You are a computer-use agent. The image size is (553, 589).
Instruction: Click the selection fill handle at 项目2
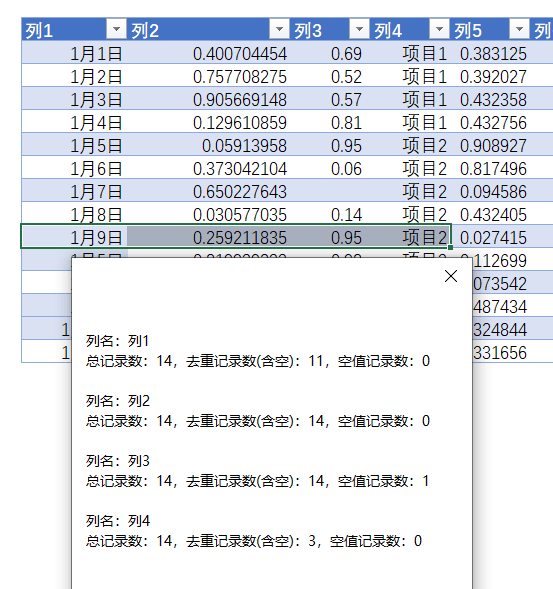[450, 248]
